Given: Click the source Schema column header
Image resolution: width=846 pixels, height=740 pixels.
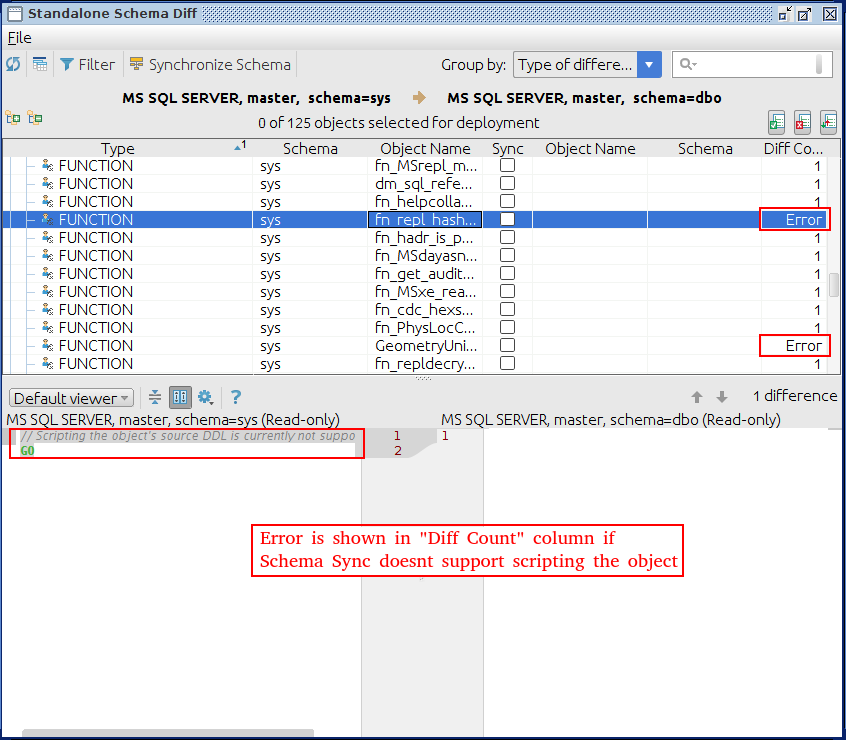Looking at the screenshot, I should click(310, 148).
